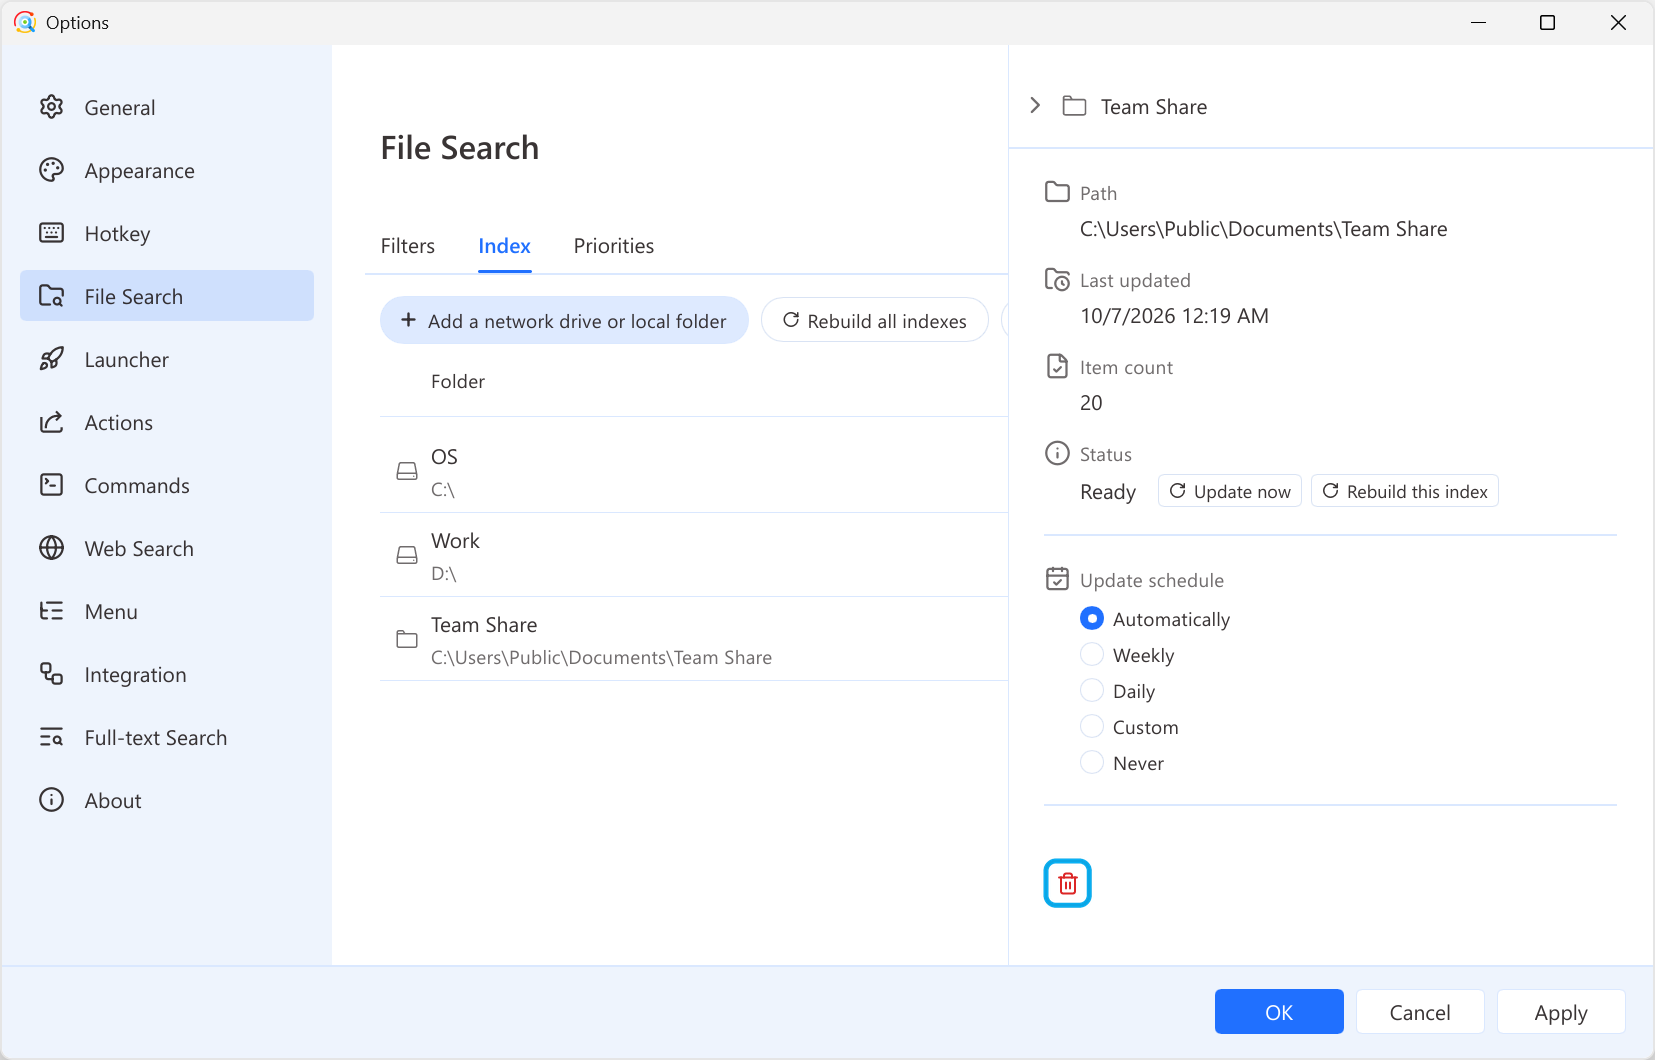Click the Web Search globe icon
The height and width of the screenshot is (1060, 1655).
point(51,548)
